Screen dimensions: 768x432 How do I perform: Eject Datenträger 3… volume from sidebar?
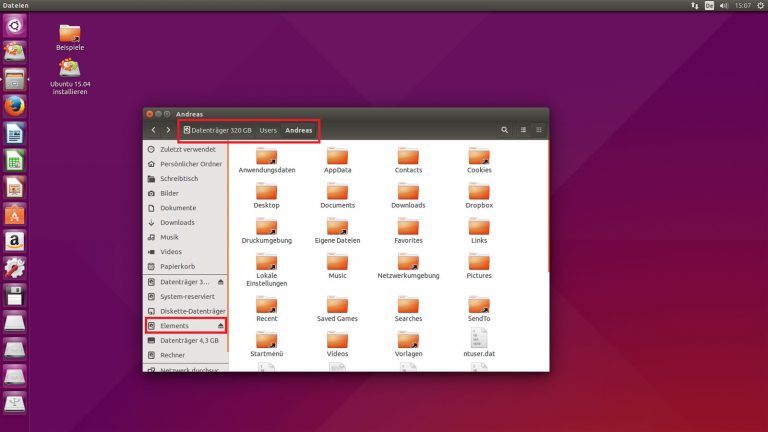tap(221, 282)
